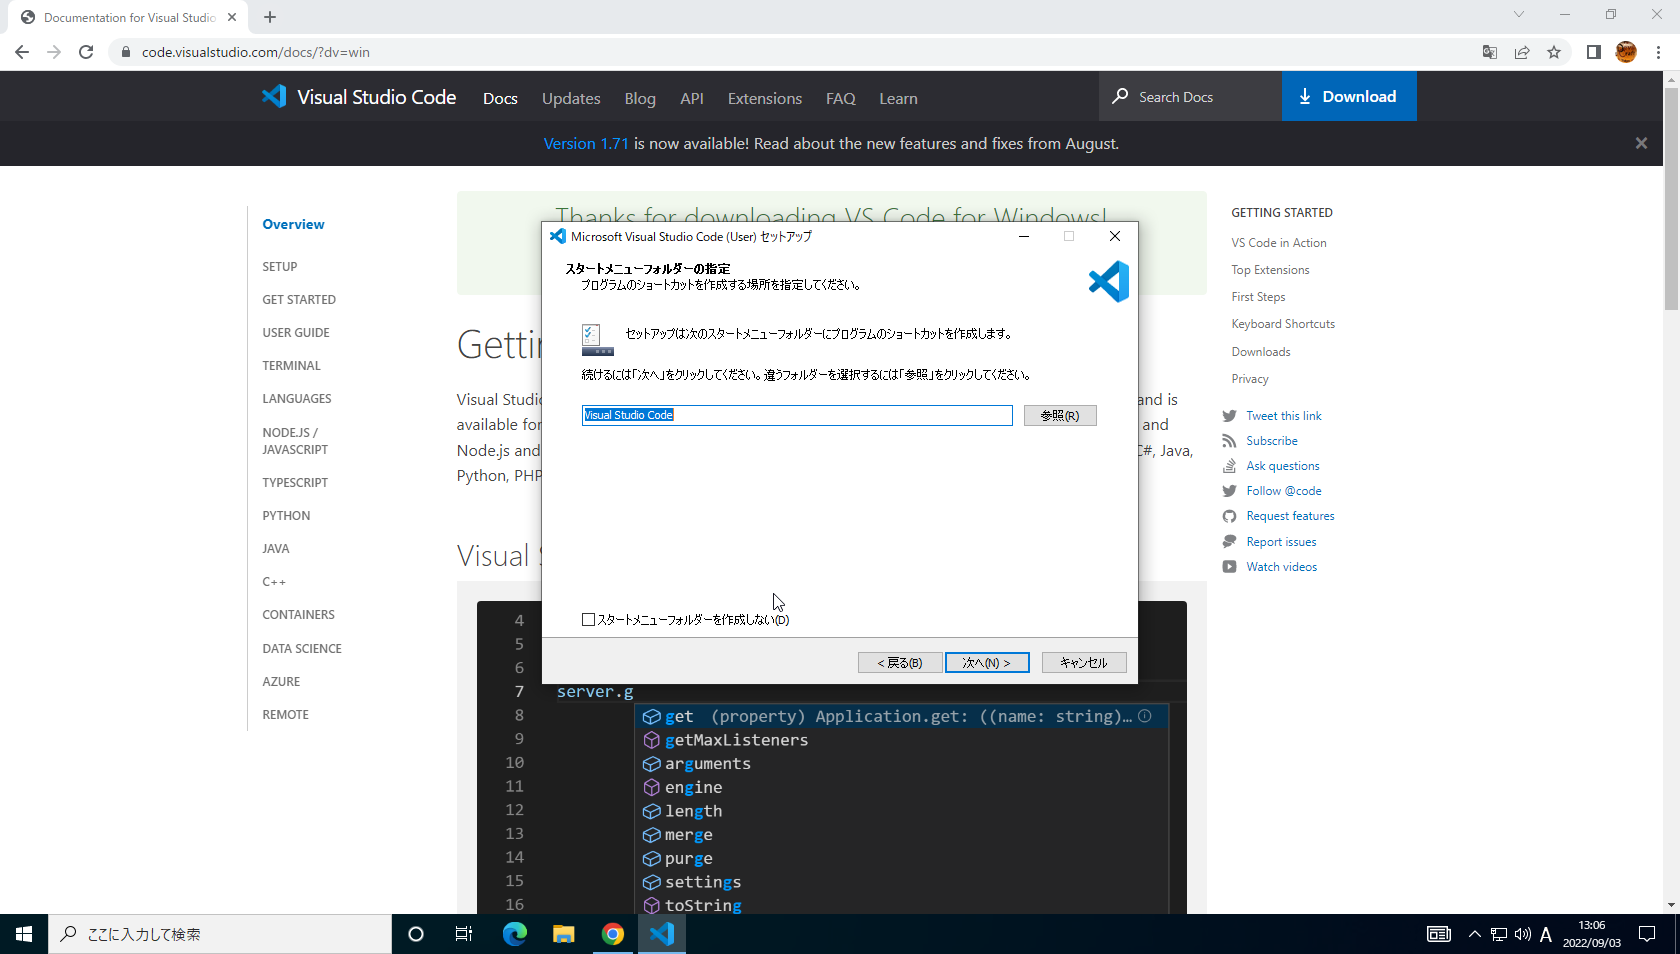Viewport: 1680px width, 954px height.
Task: Click the blue Download button
Action: (1349, 96)
